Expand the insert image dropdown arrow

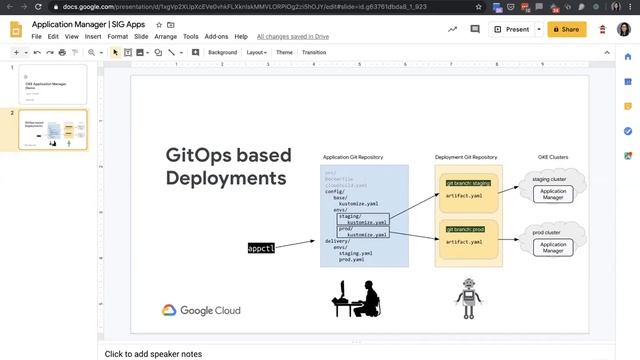click(x=147, y=53)
